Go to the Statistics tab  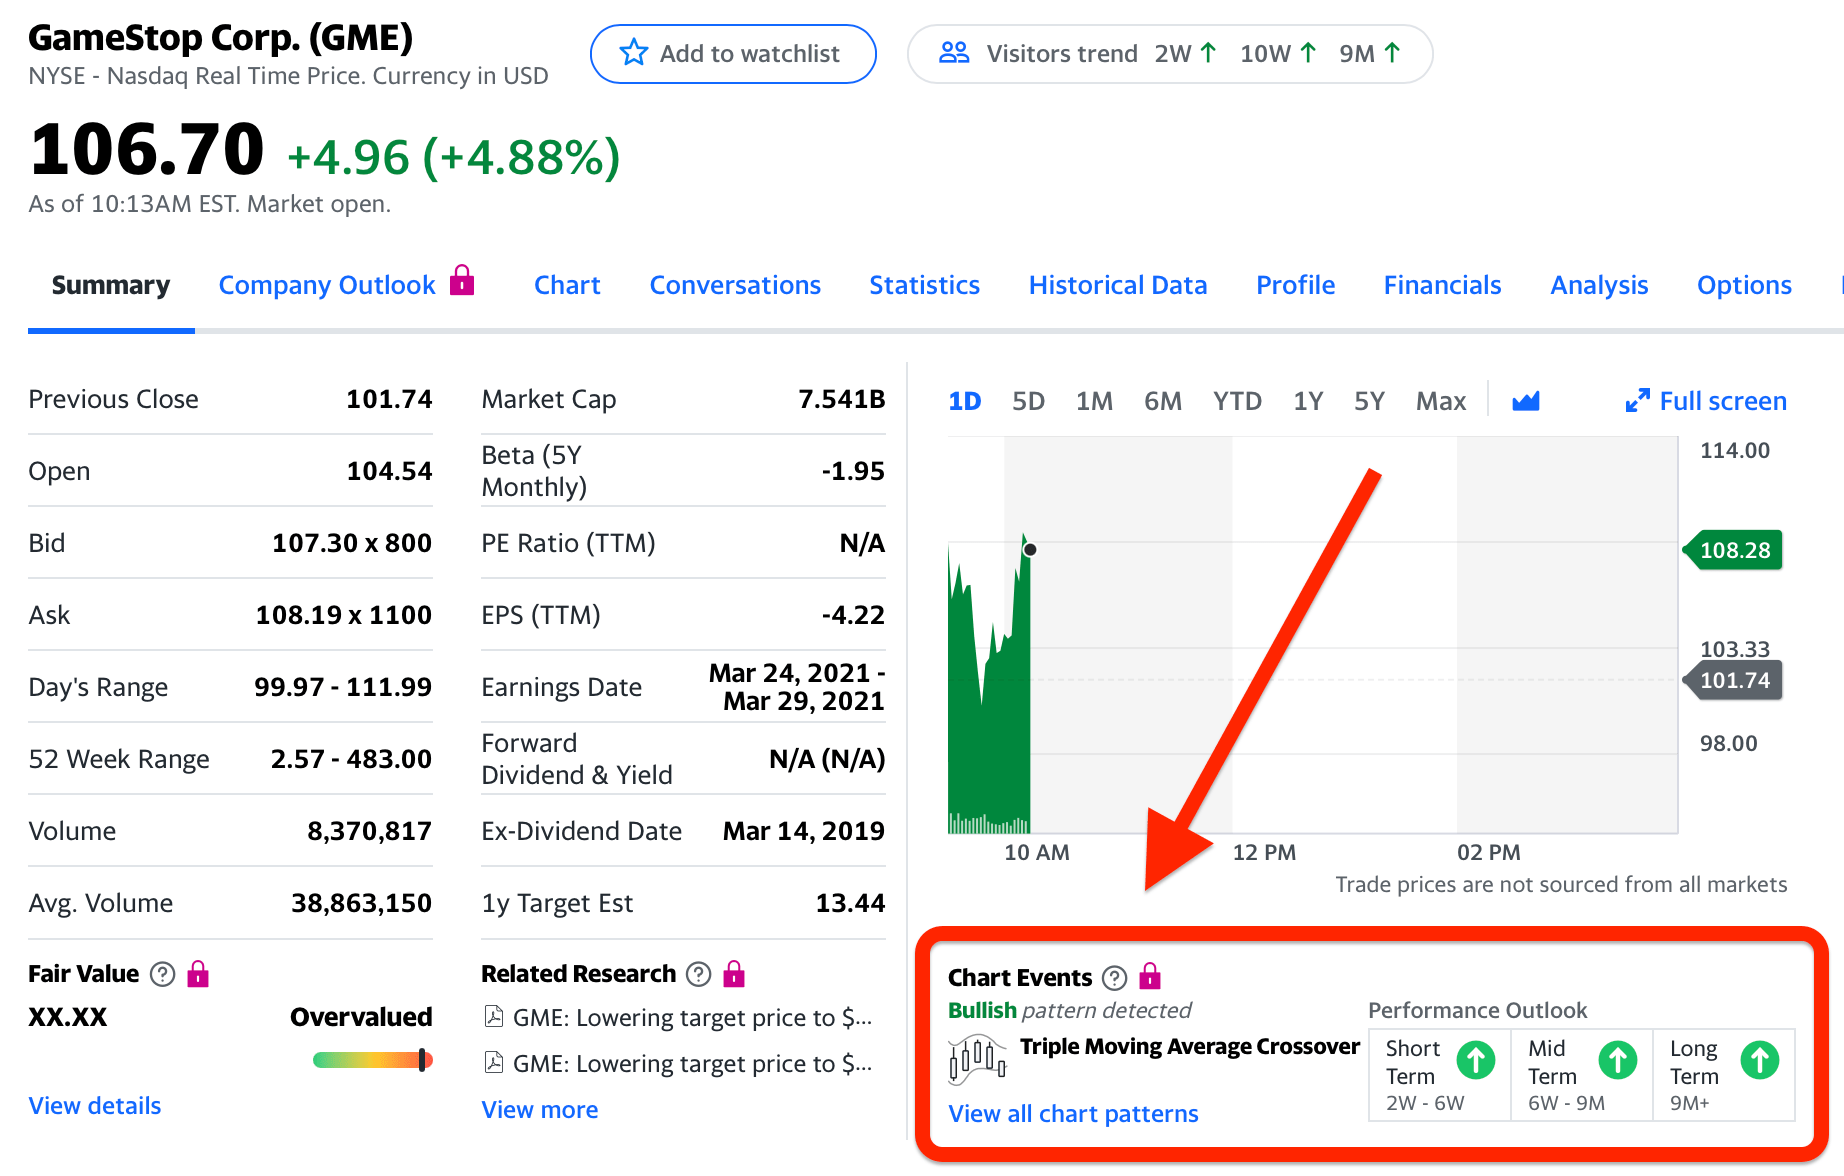pos(924,286)
